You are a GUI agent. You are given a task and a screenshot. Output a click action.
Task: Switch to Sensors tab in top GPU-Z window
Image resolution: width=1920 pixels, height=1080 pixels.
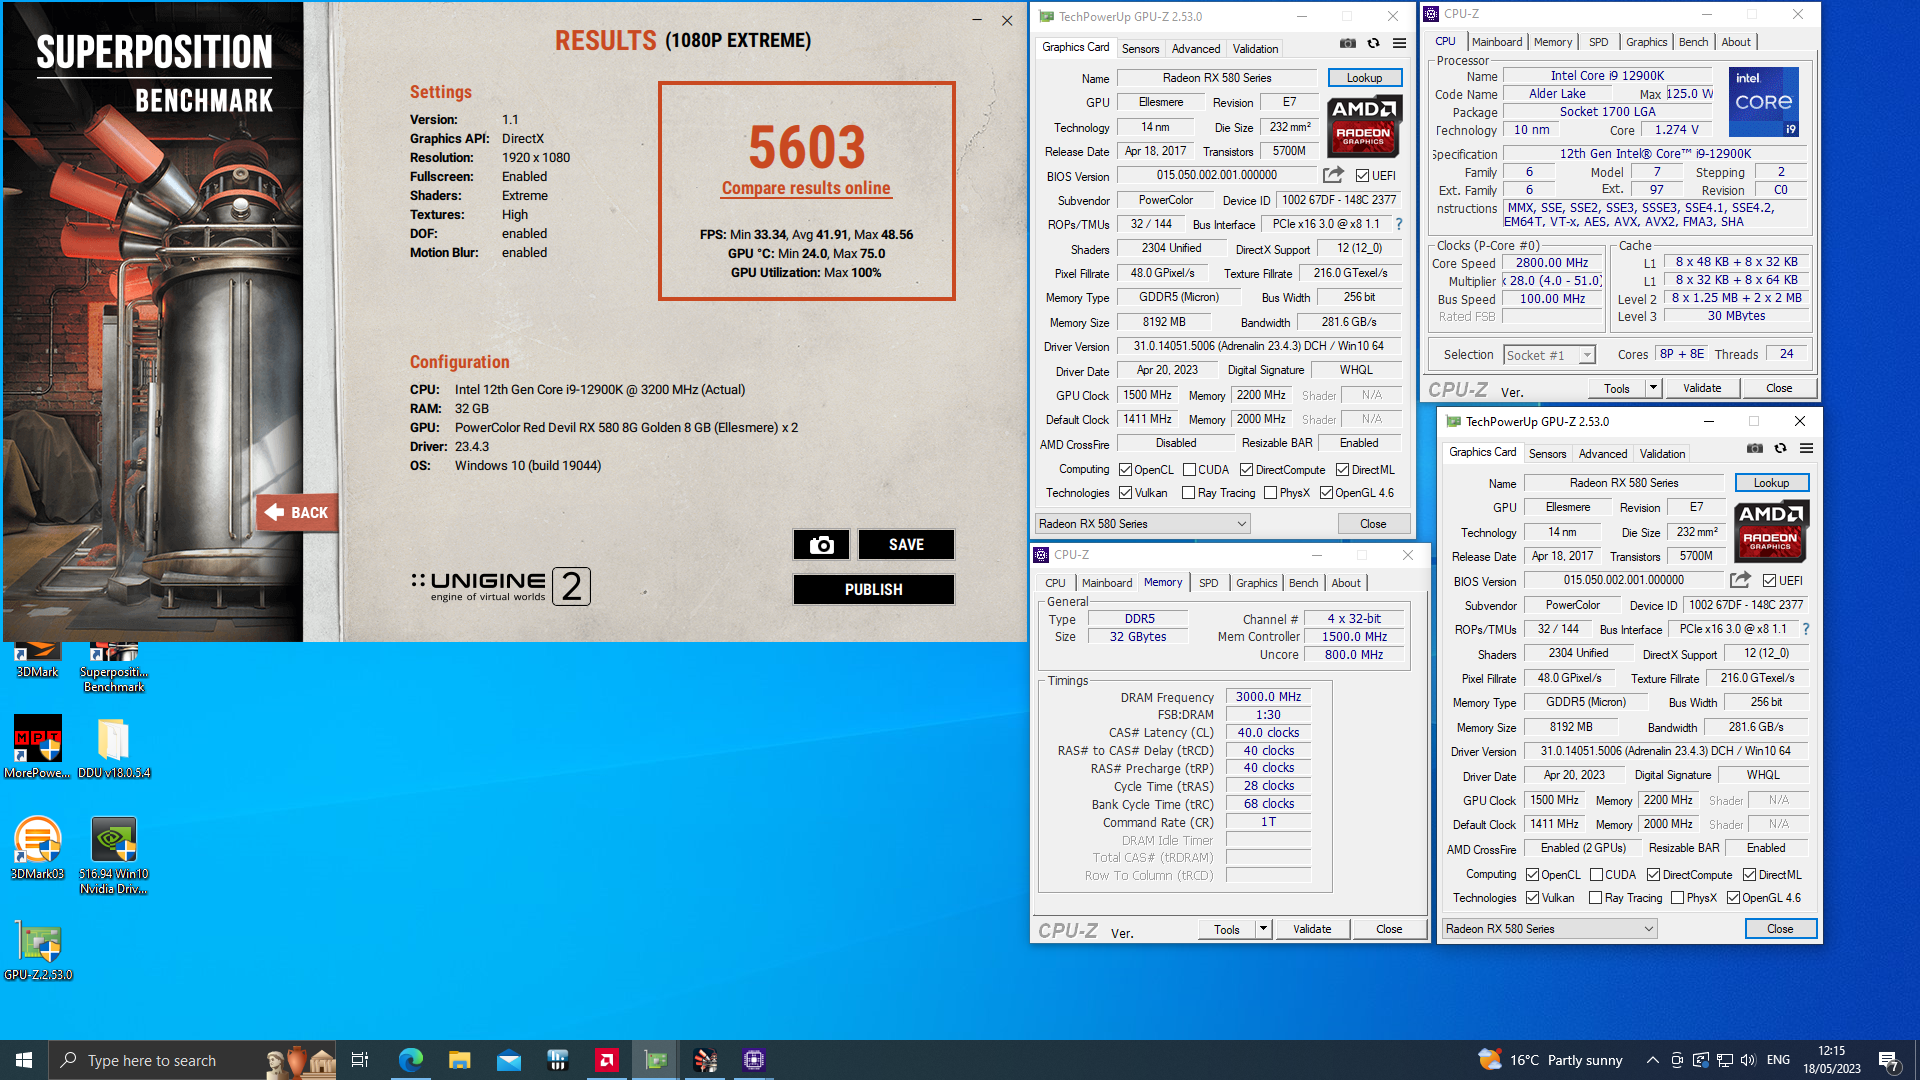pos(1140,48)
